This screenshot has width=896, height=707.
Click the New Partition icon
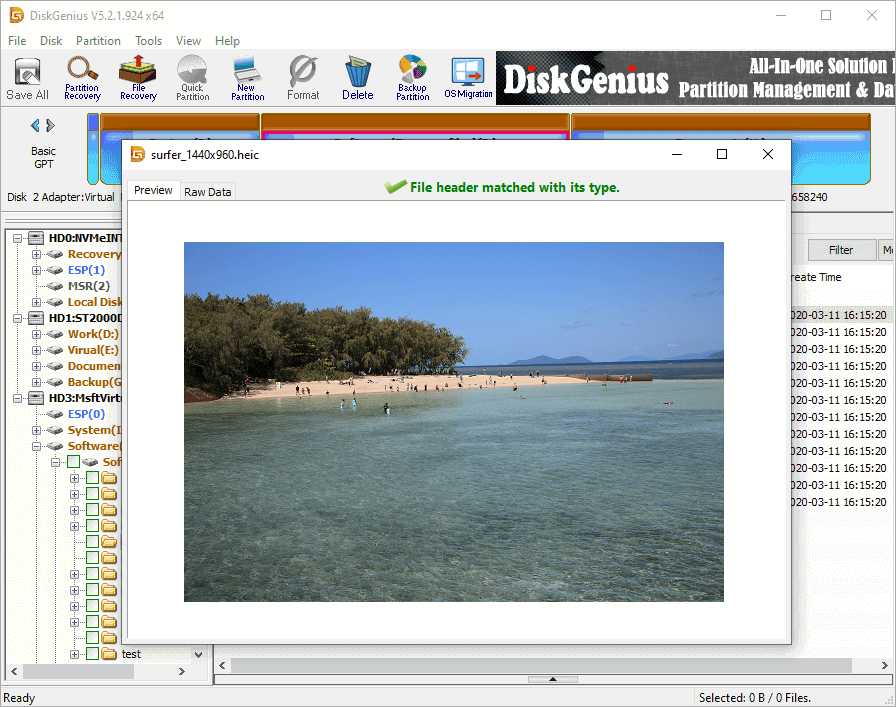coord(247,78)
